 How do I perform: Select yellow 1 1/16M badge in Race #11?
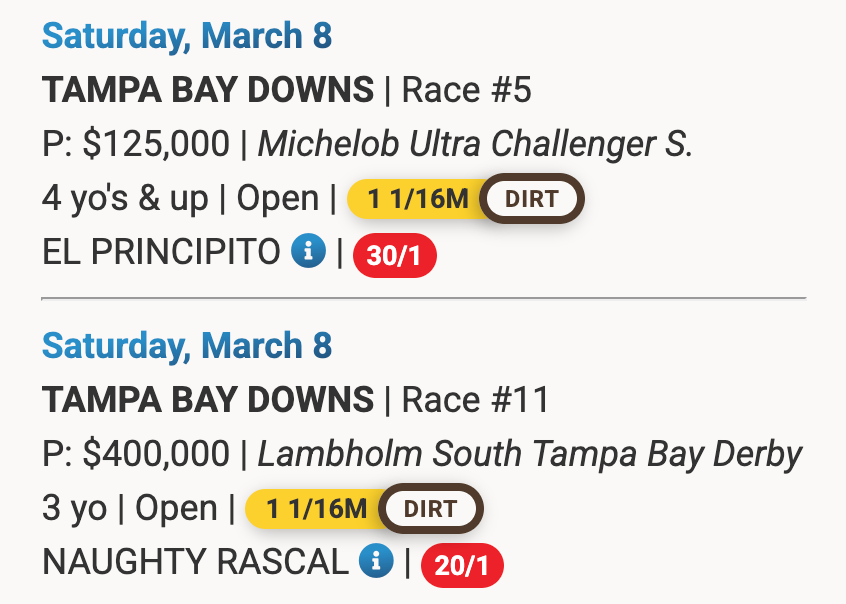[x=317, y=509]
